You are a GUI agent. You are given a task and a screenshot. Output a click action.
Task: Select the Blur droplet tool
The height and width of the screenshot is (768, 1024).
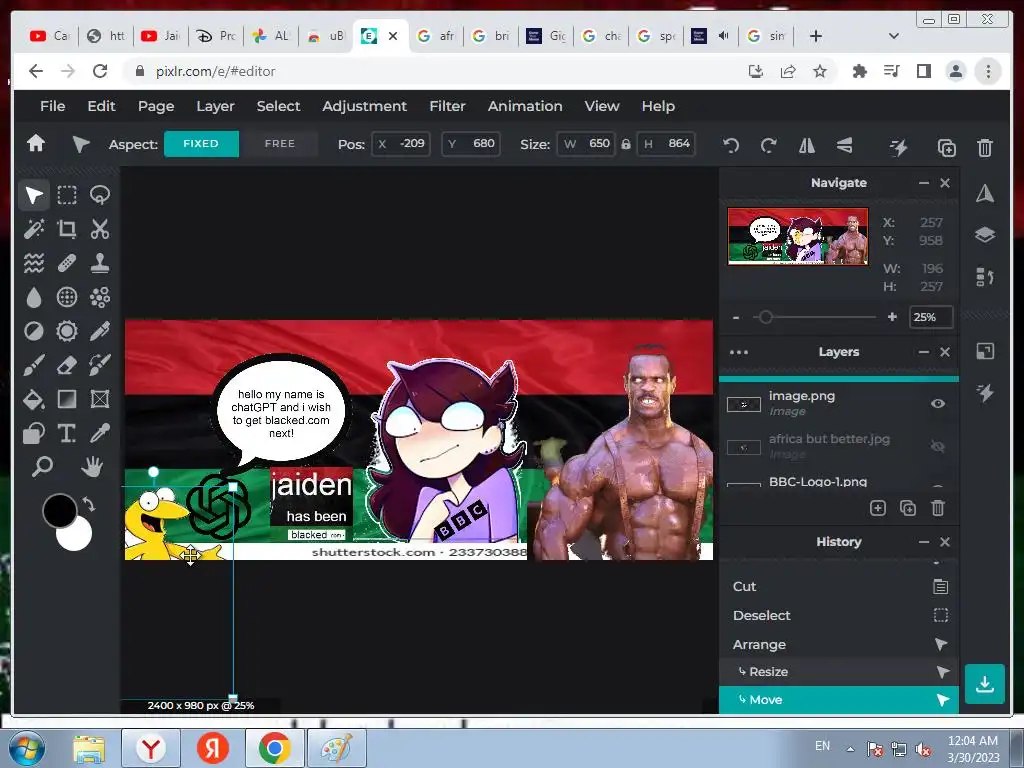33,297
